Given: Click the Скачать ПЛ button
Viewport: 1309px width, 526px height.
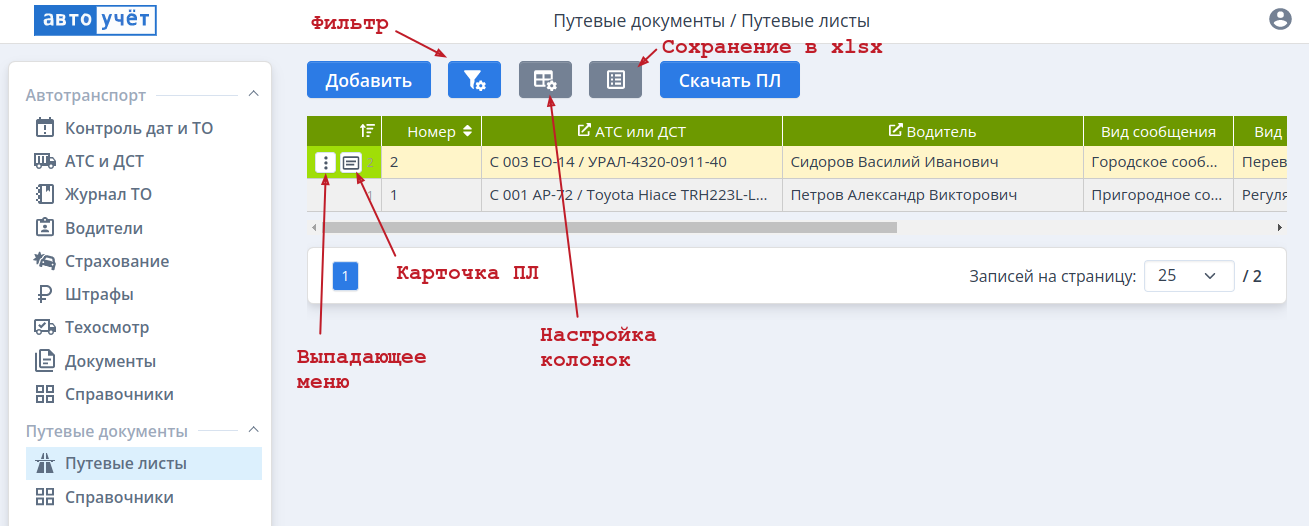Looking at the screenshot, I should 730,80.
